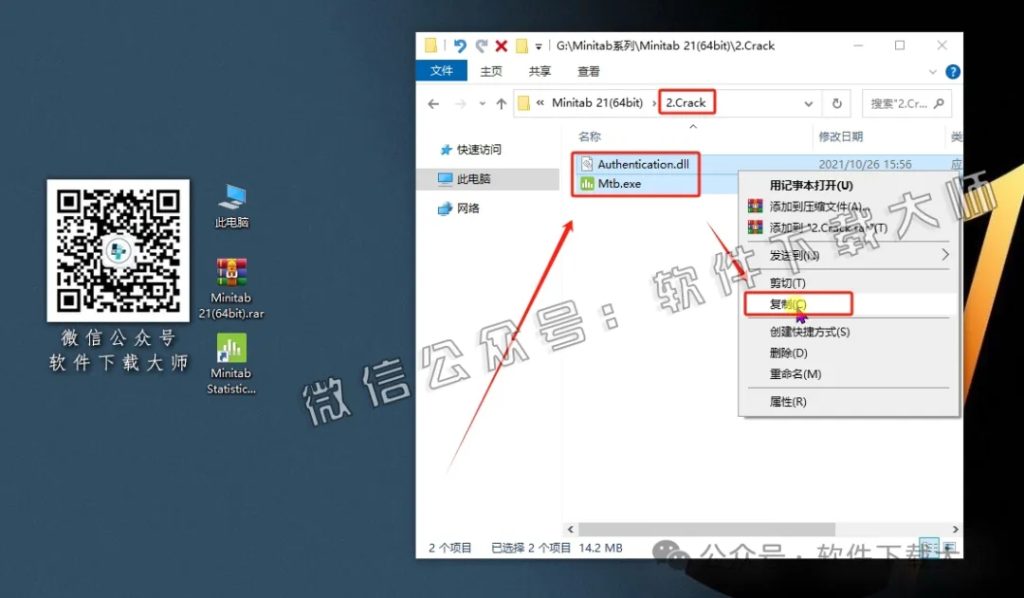Click the back navigation arrow
Viewport: 1024px width, 598px height.
point(433,103)
